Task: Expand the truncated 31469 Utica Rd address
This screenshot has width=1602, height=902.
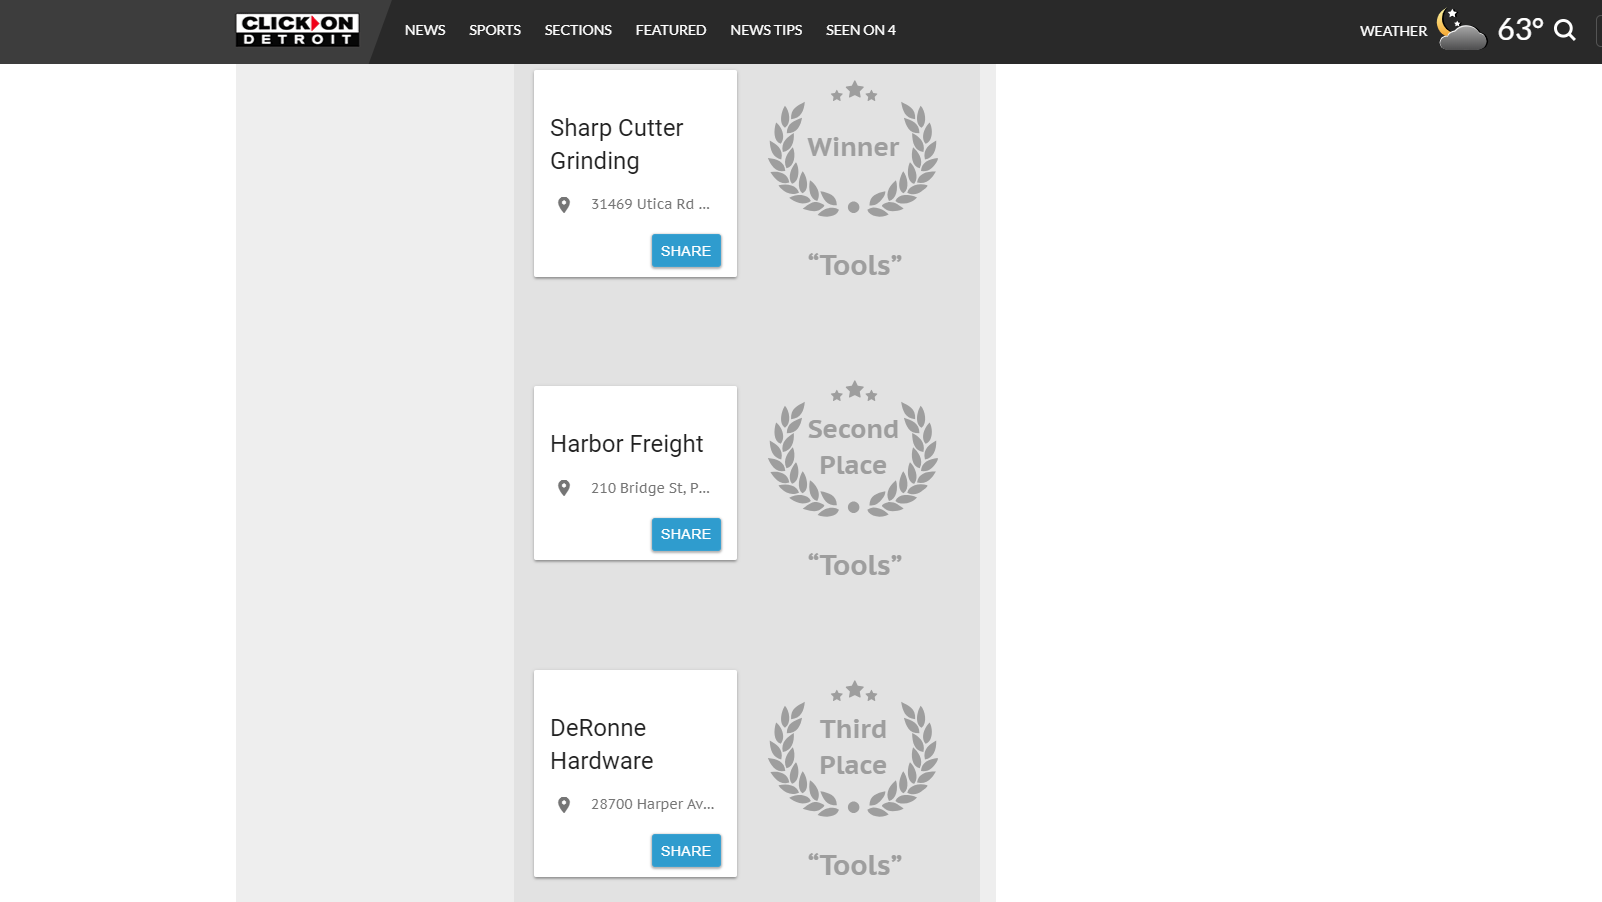Action: 650,204
